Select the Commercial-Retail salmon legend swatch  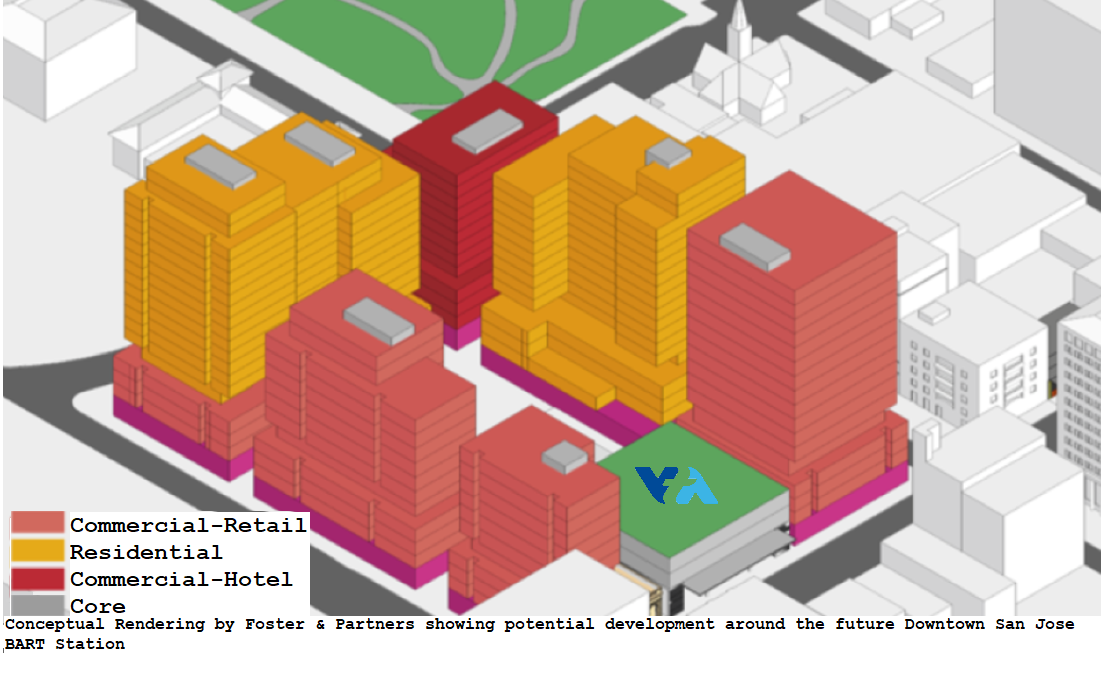point(38,524)
